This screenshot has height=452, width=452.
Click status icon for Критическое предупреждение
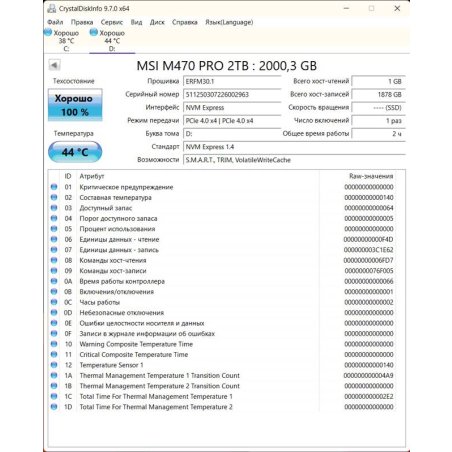click(x=54, y=187)
